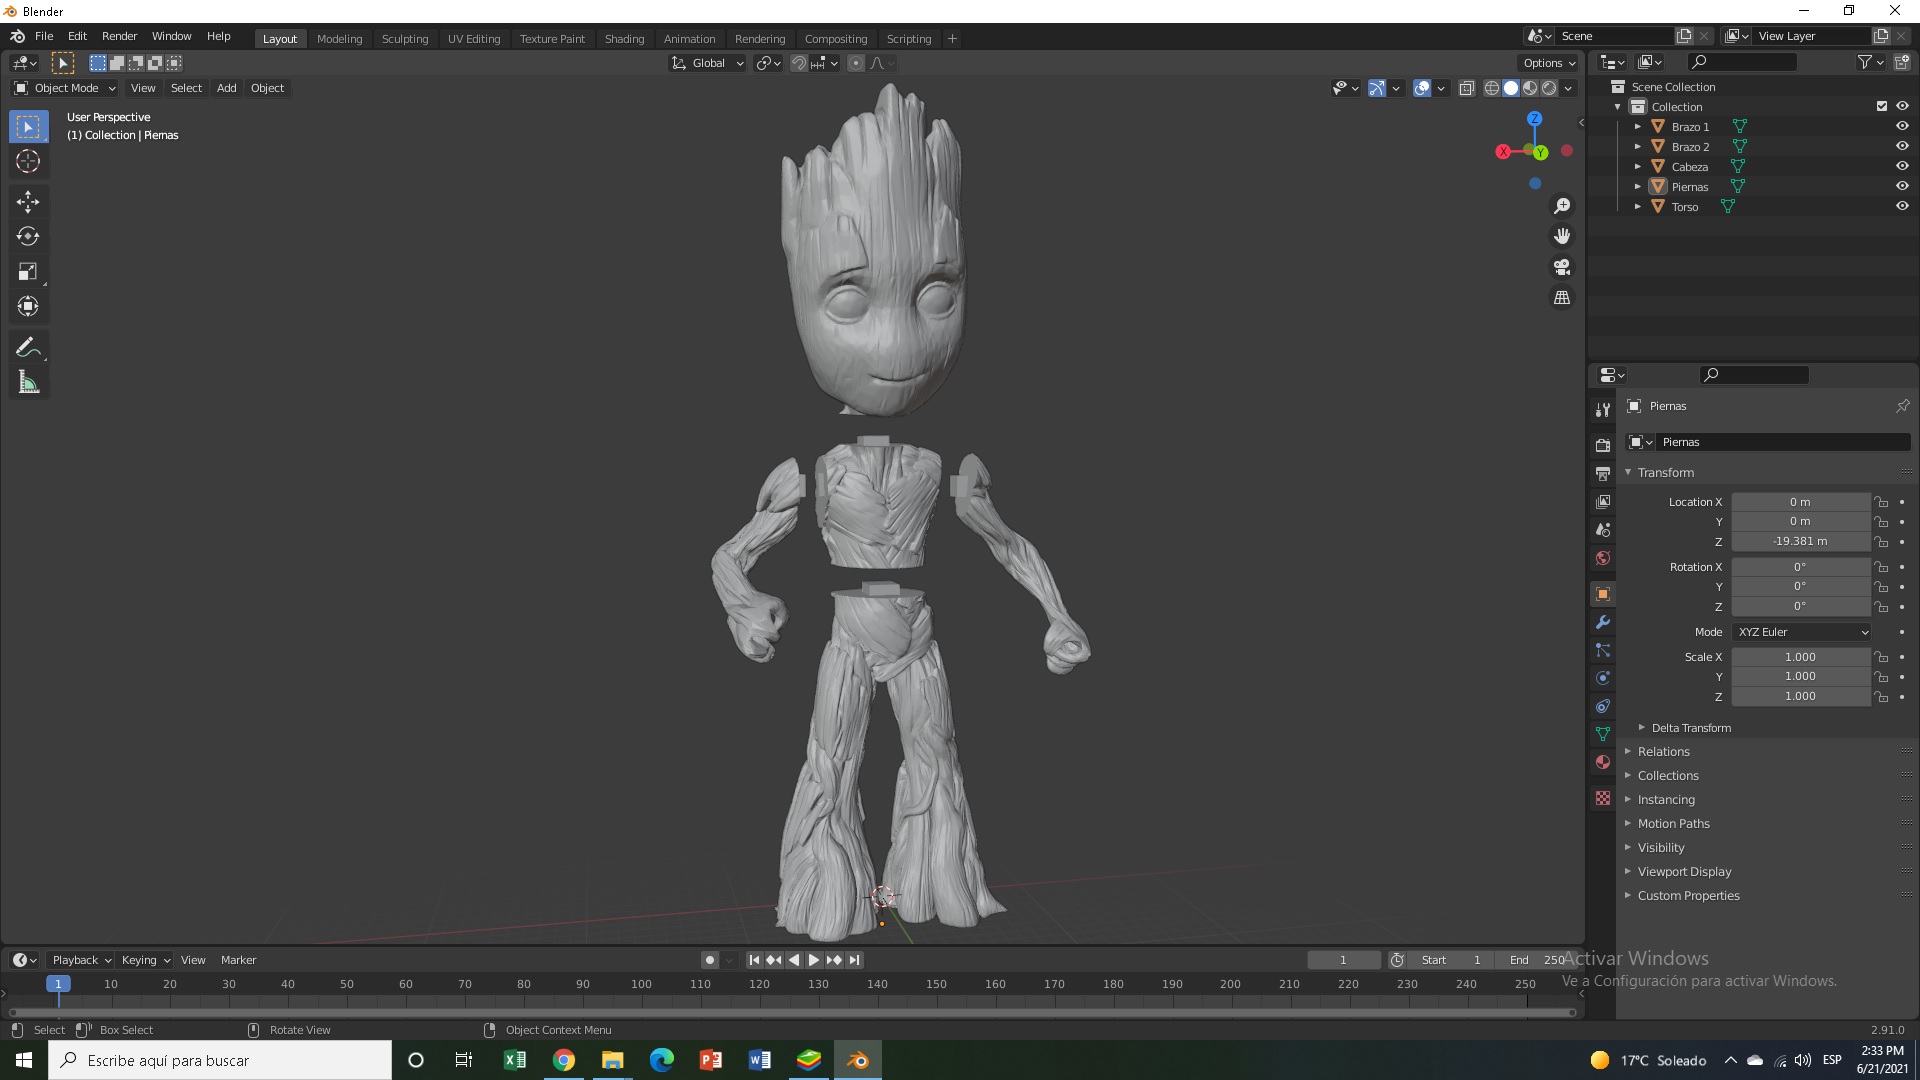Switch viewport to Rendered shading mode

click(x=1548, y=87)
